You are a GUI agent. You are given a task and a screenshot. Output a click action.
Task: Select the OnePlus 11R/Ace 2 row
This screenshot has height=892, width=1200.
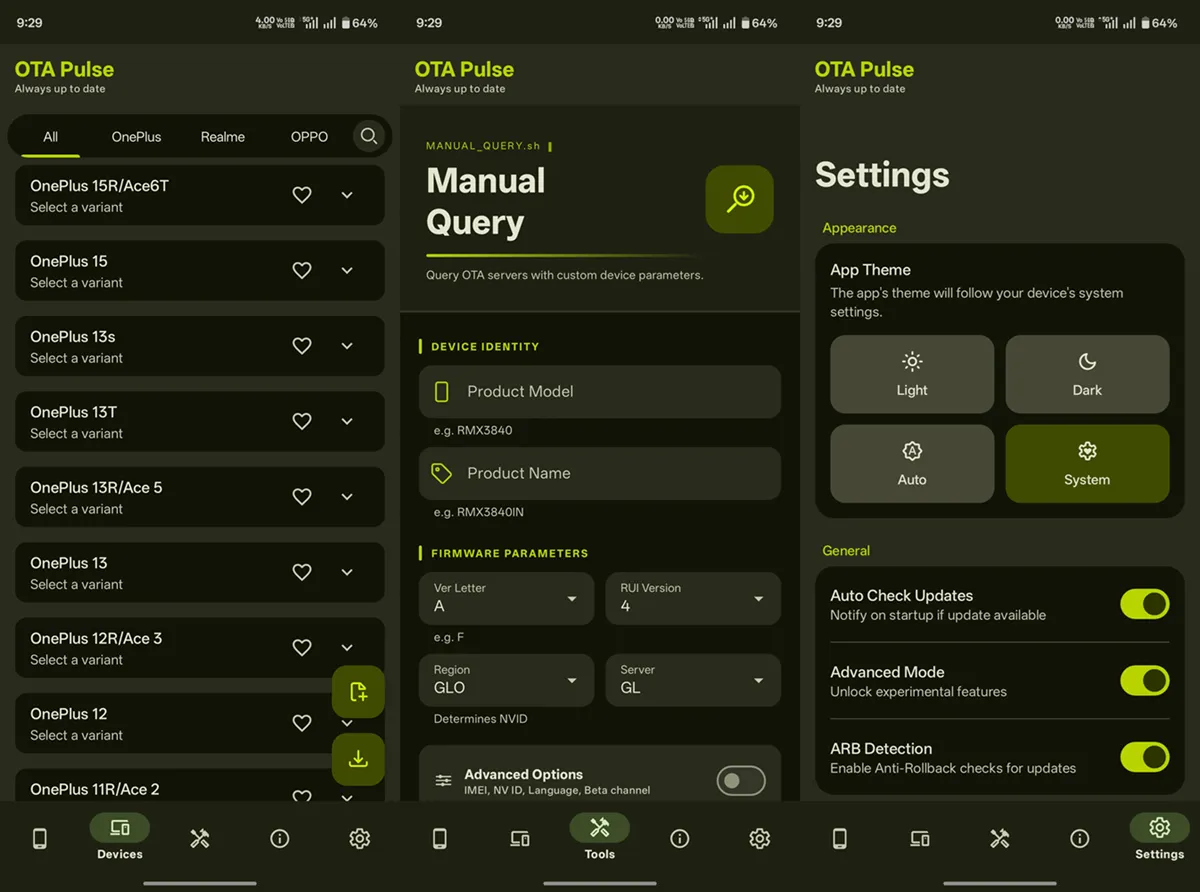200,785
